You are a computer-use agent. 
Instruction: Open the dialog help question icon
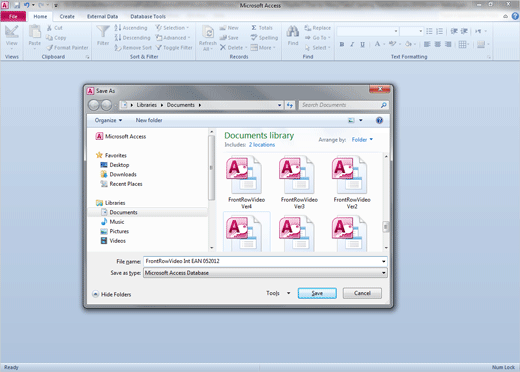379,120
